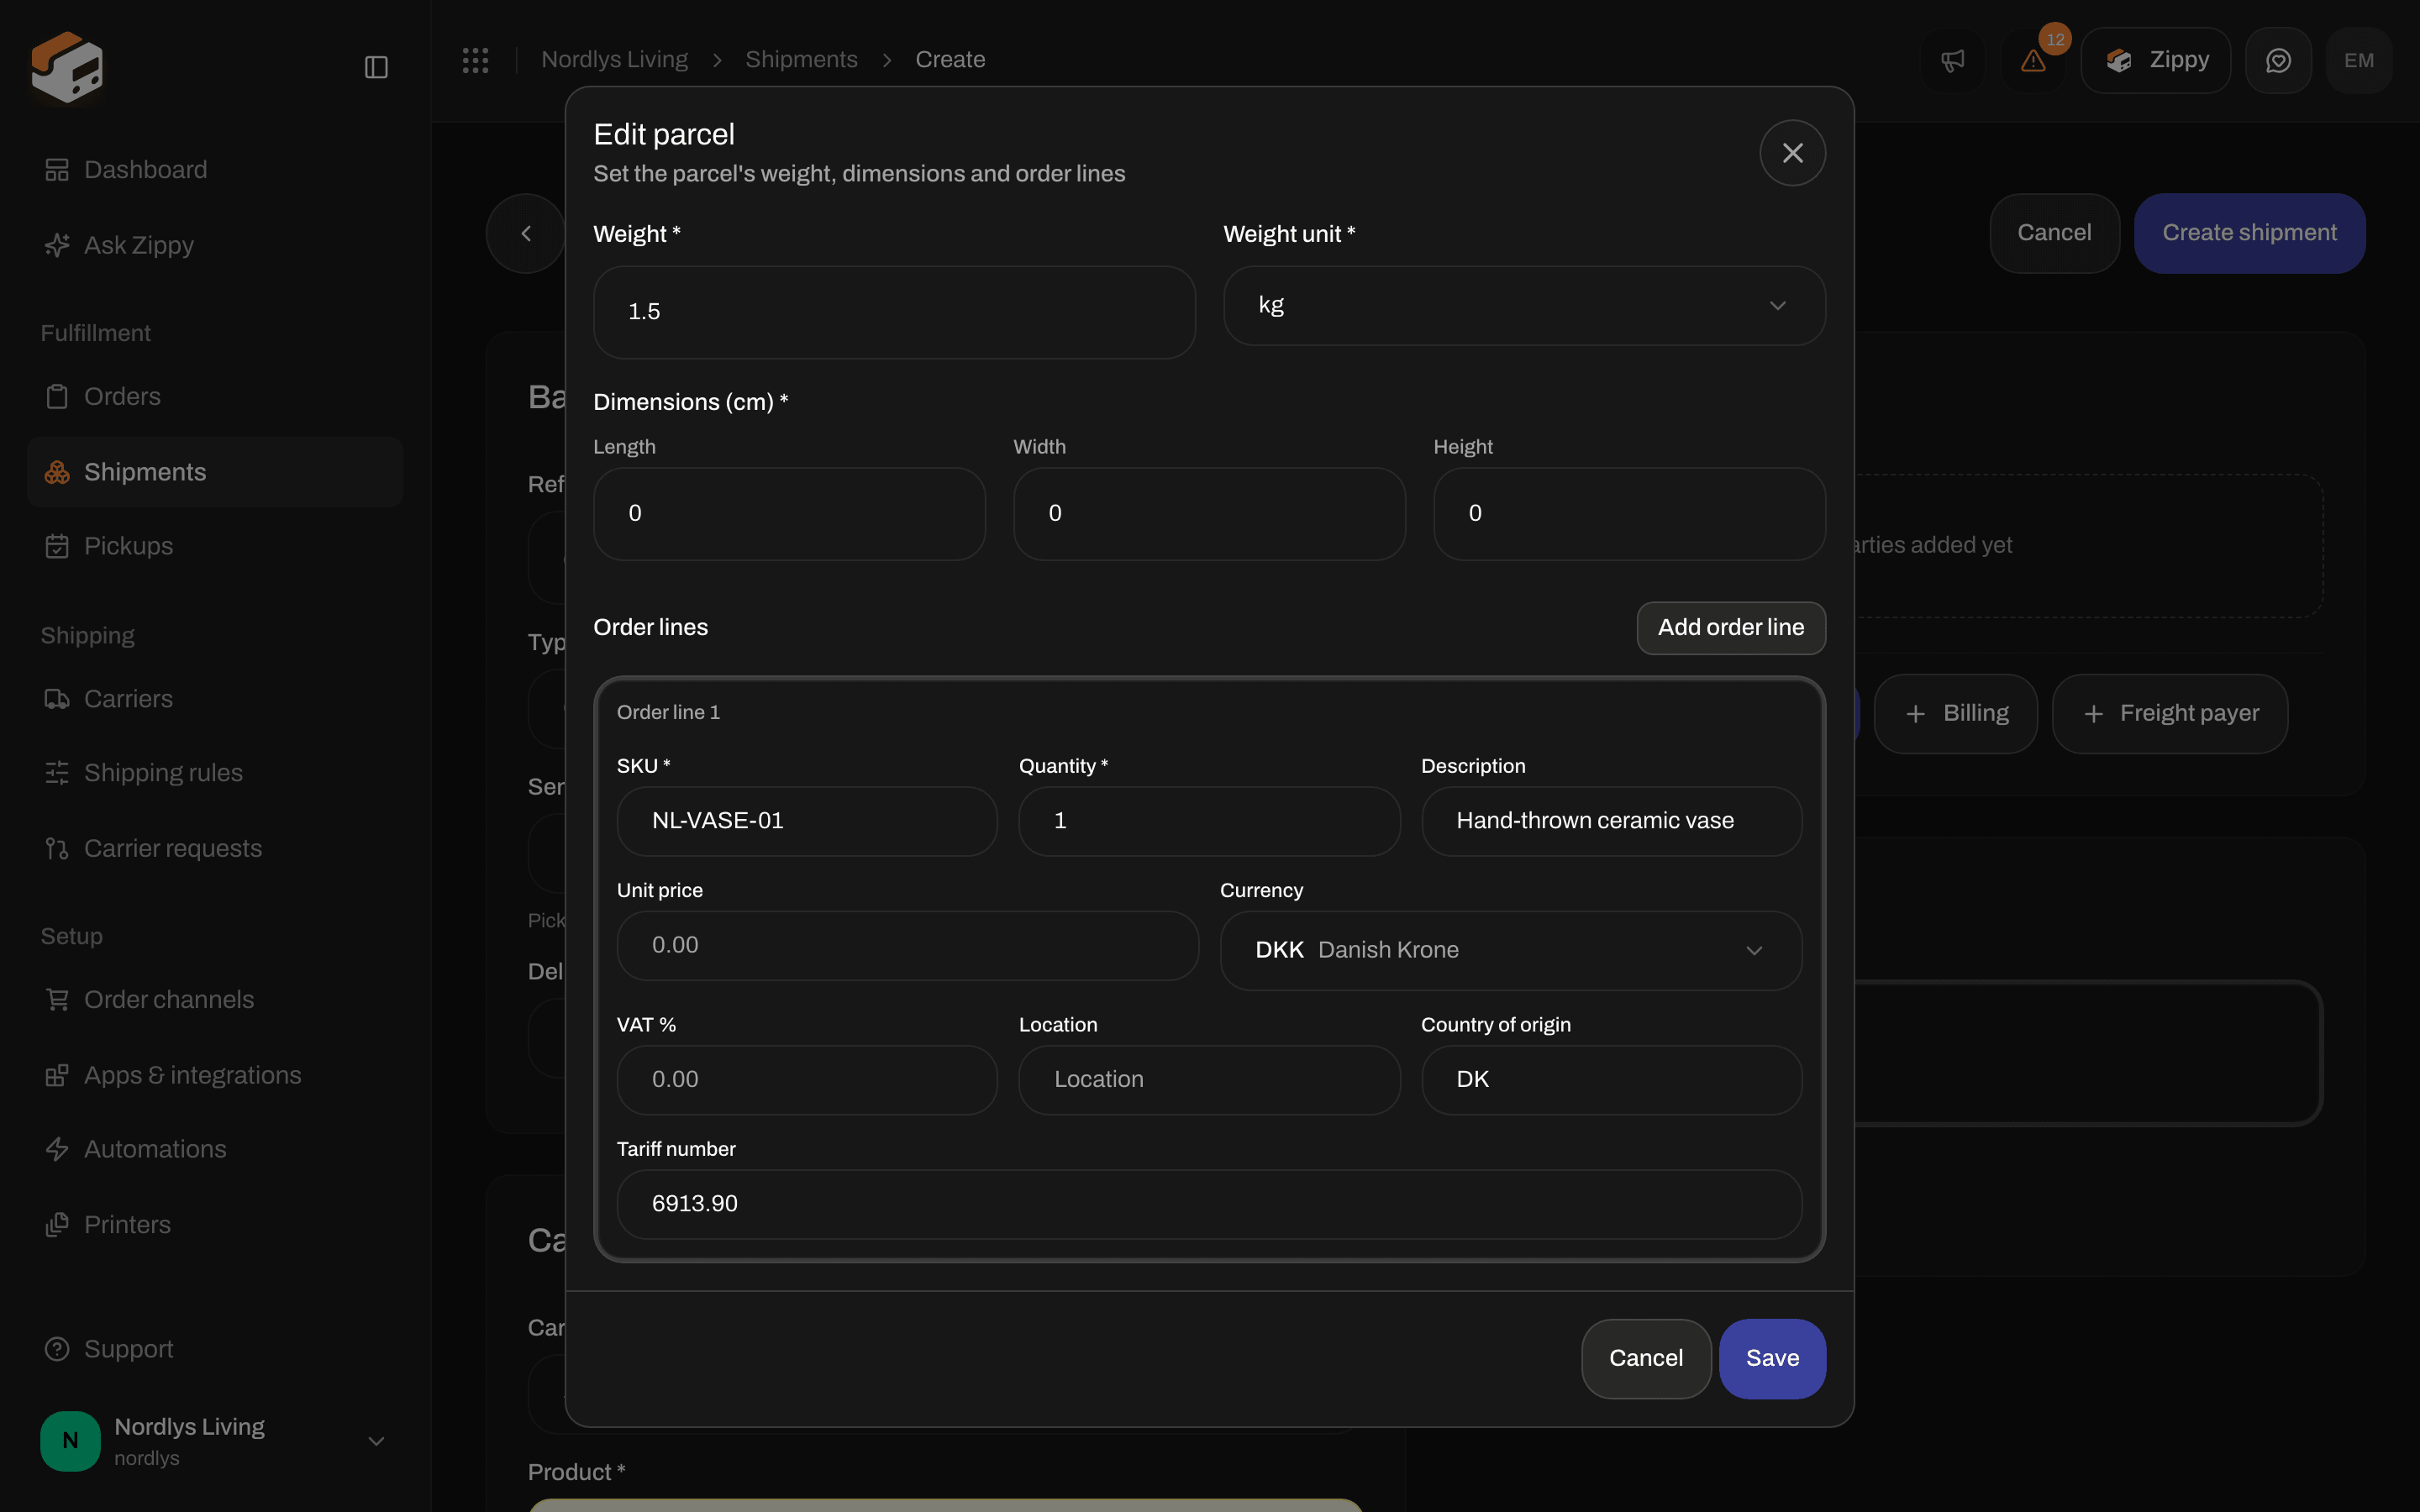The height and width of the screenshot is (1512, 2420).
Task: Expand the Nordlys Living account switcher
Action: 215,1441
